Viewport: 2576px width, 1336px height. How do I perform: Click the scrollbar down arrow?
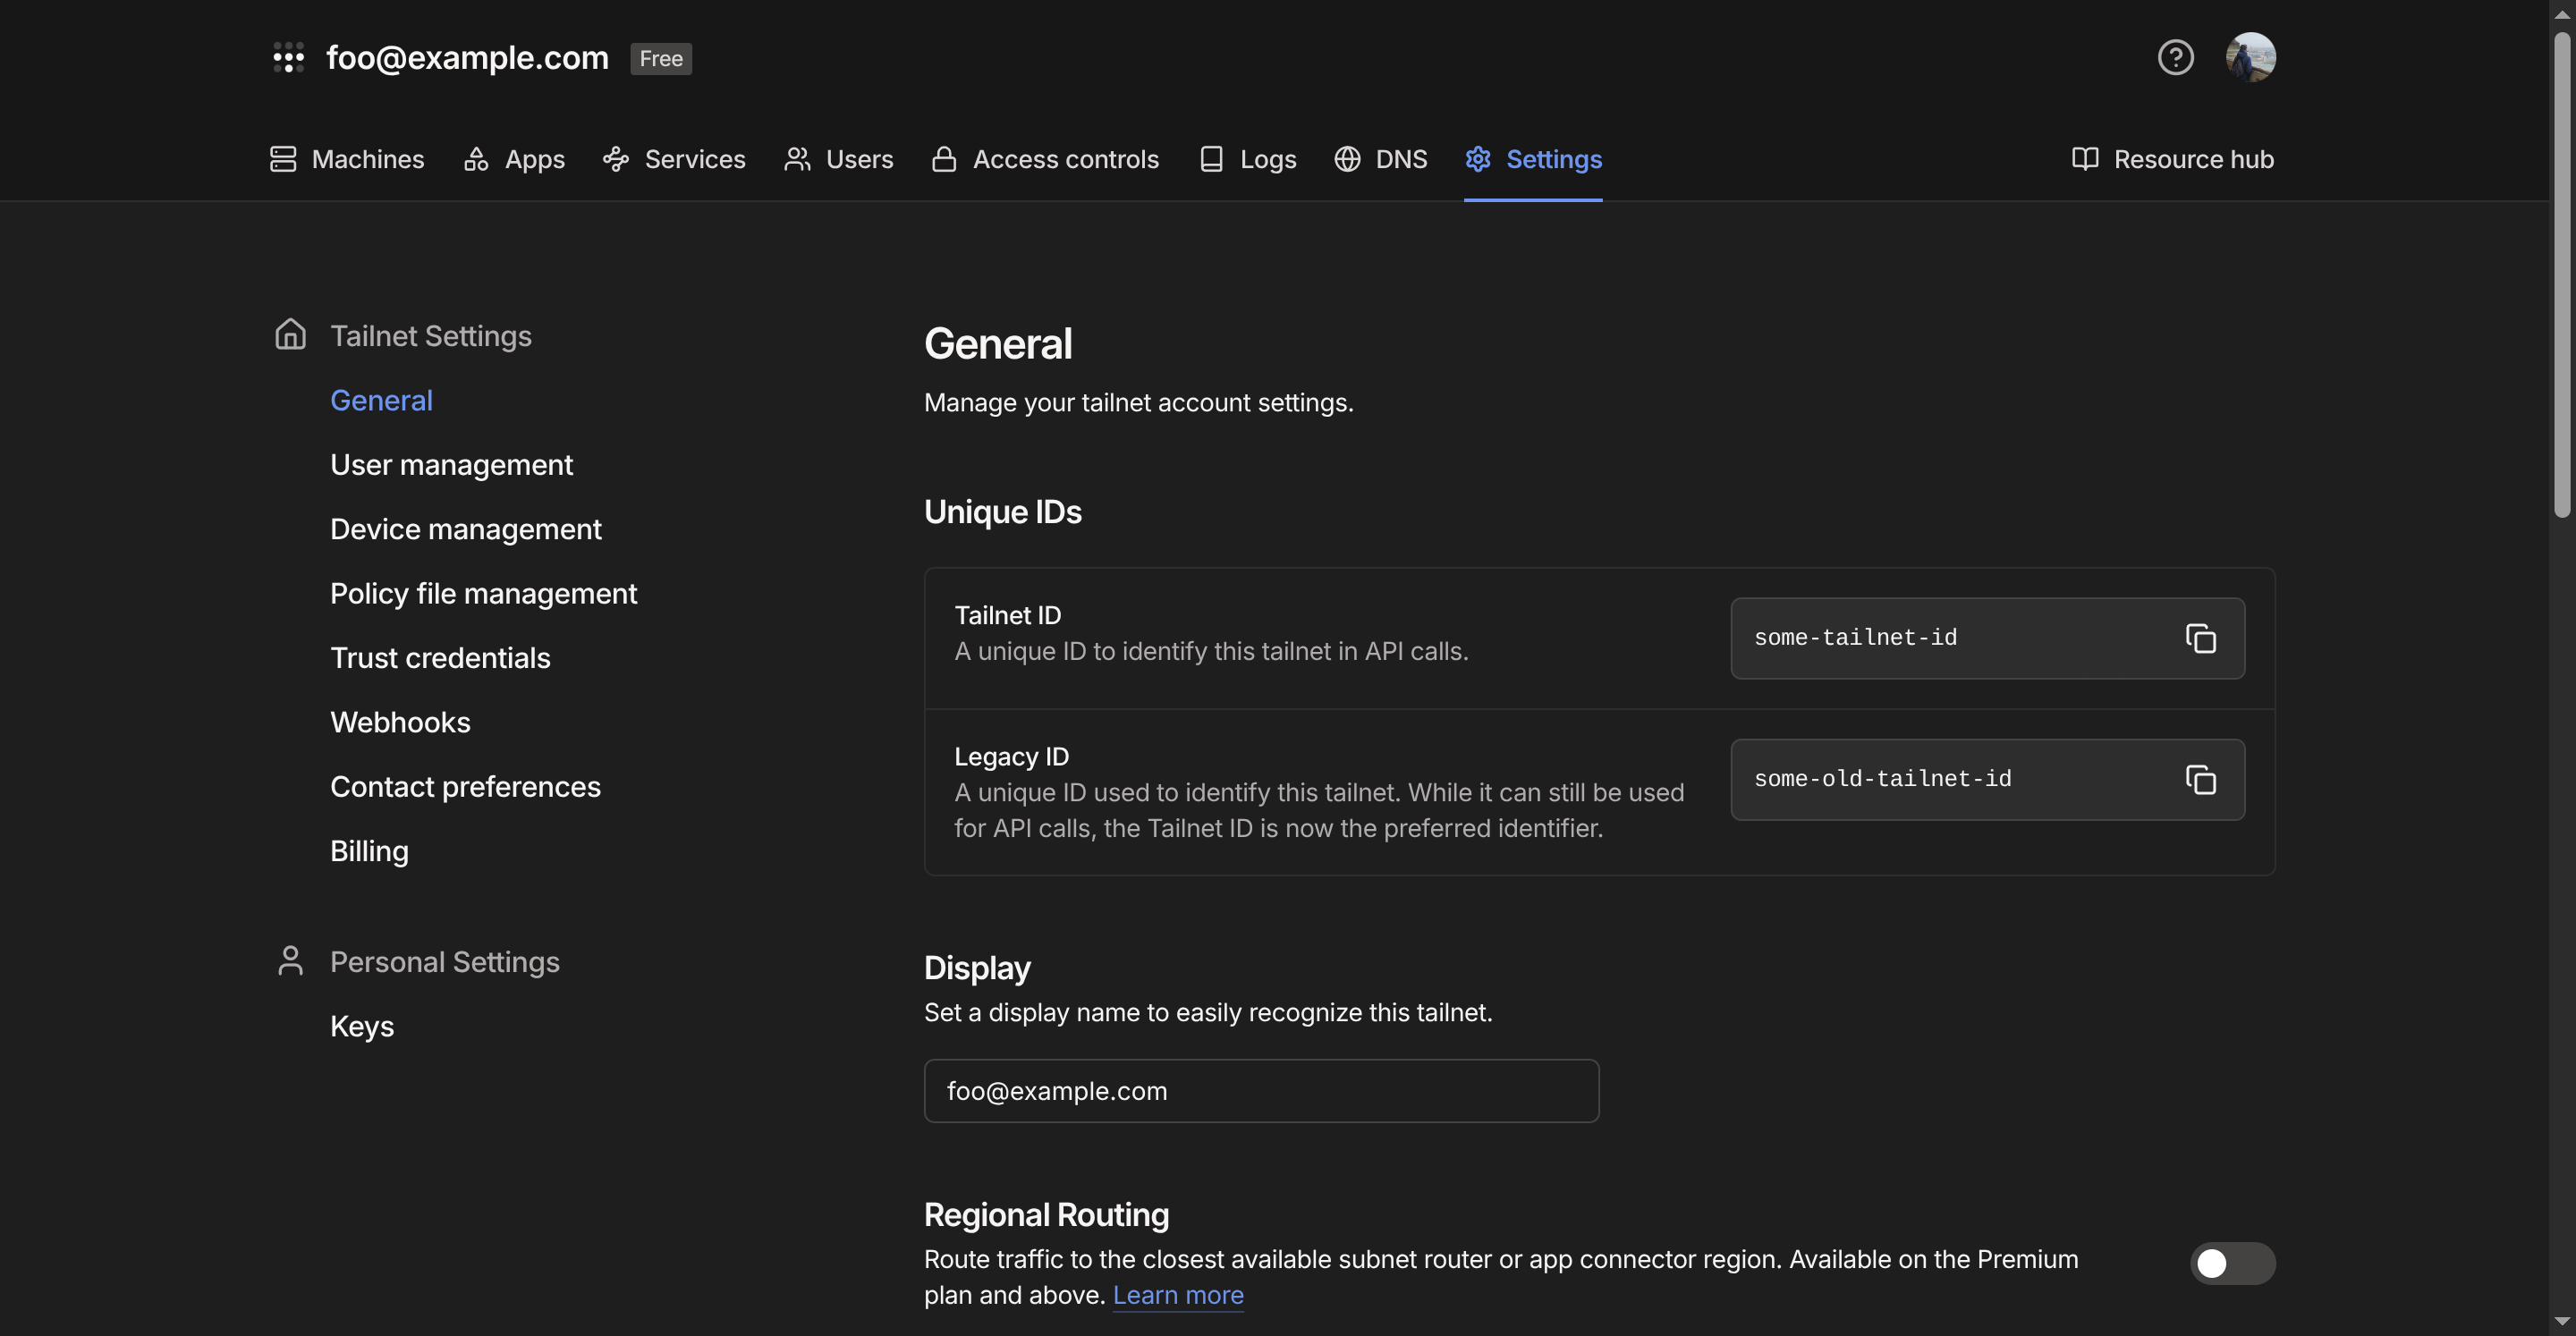2562,1322
